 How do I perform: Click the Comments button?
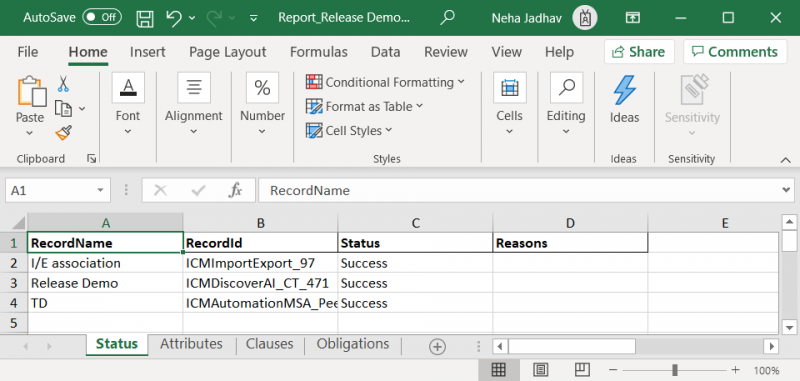735,52
